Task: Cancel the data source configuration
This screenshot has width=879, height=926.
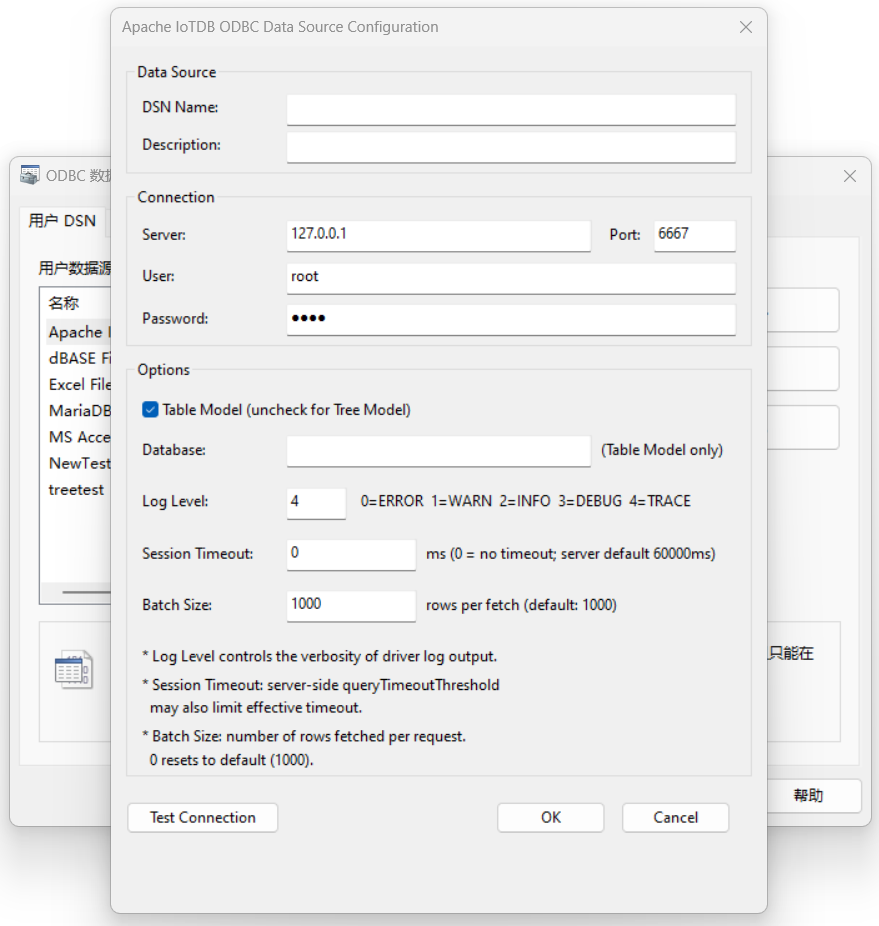Action: (675, 817)
